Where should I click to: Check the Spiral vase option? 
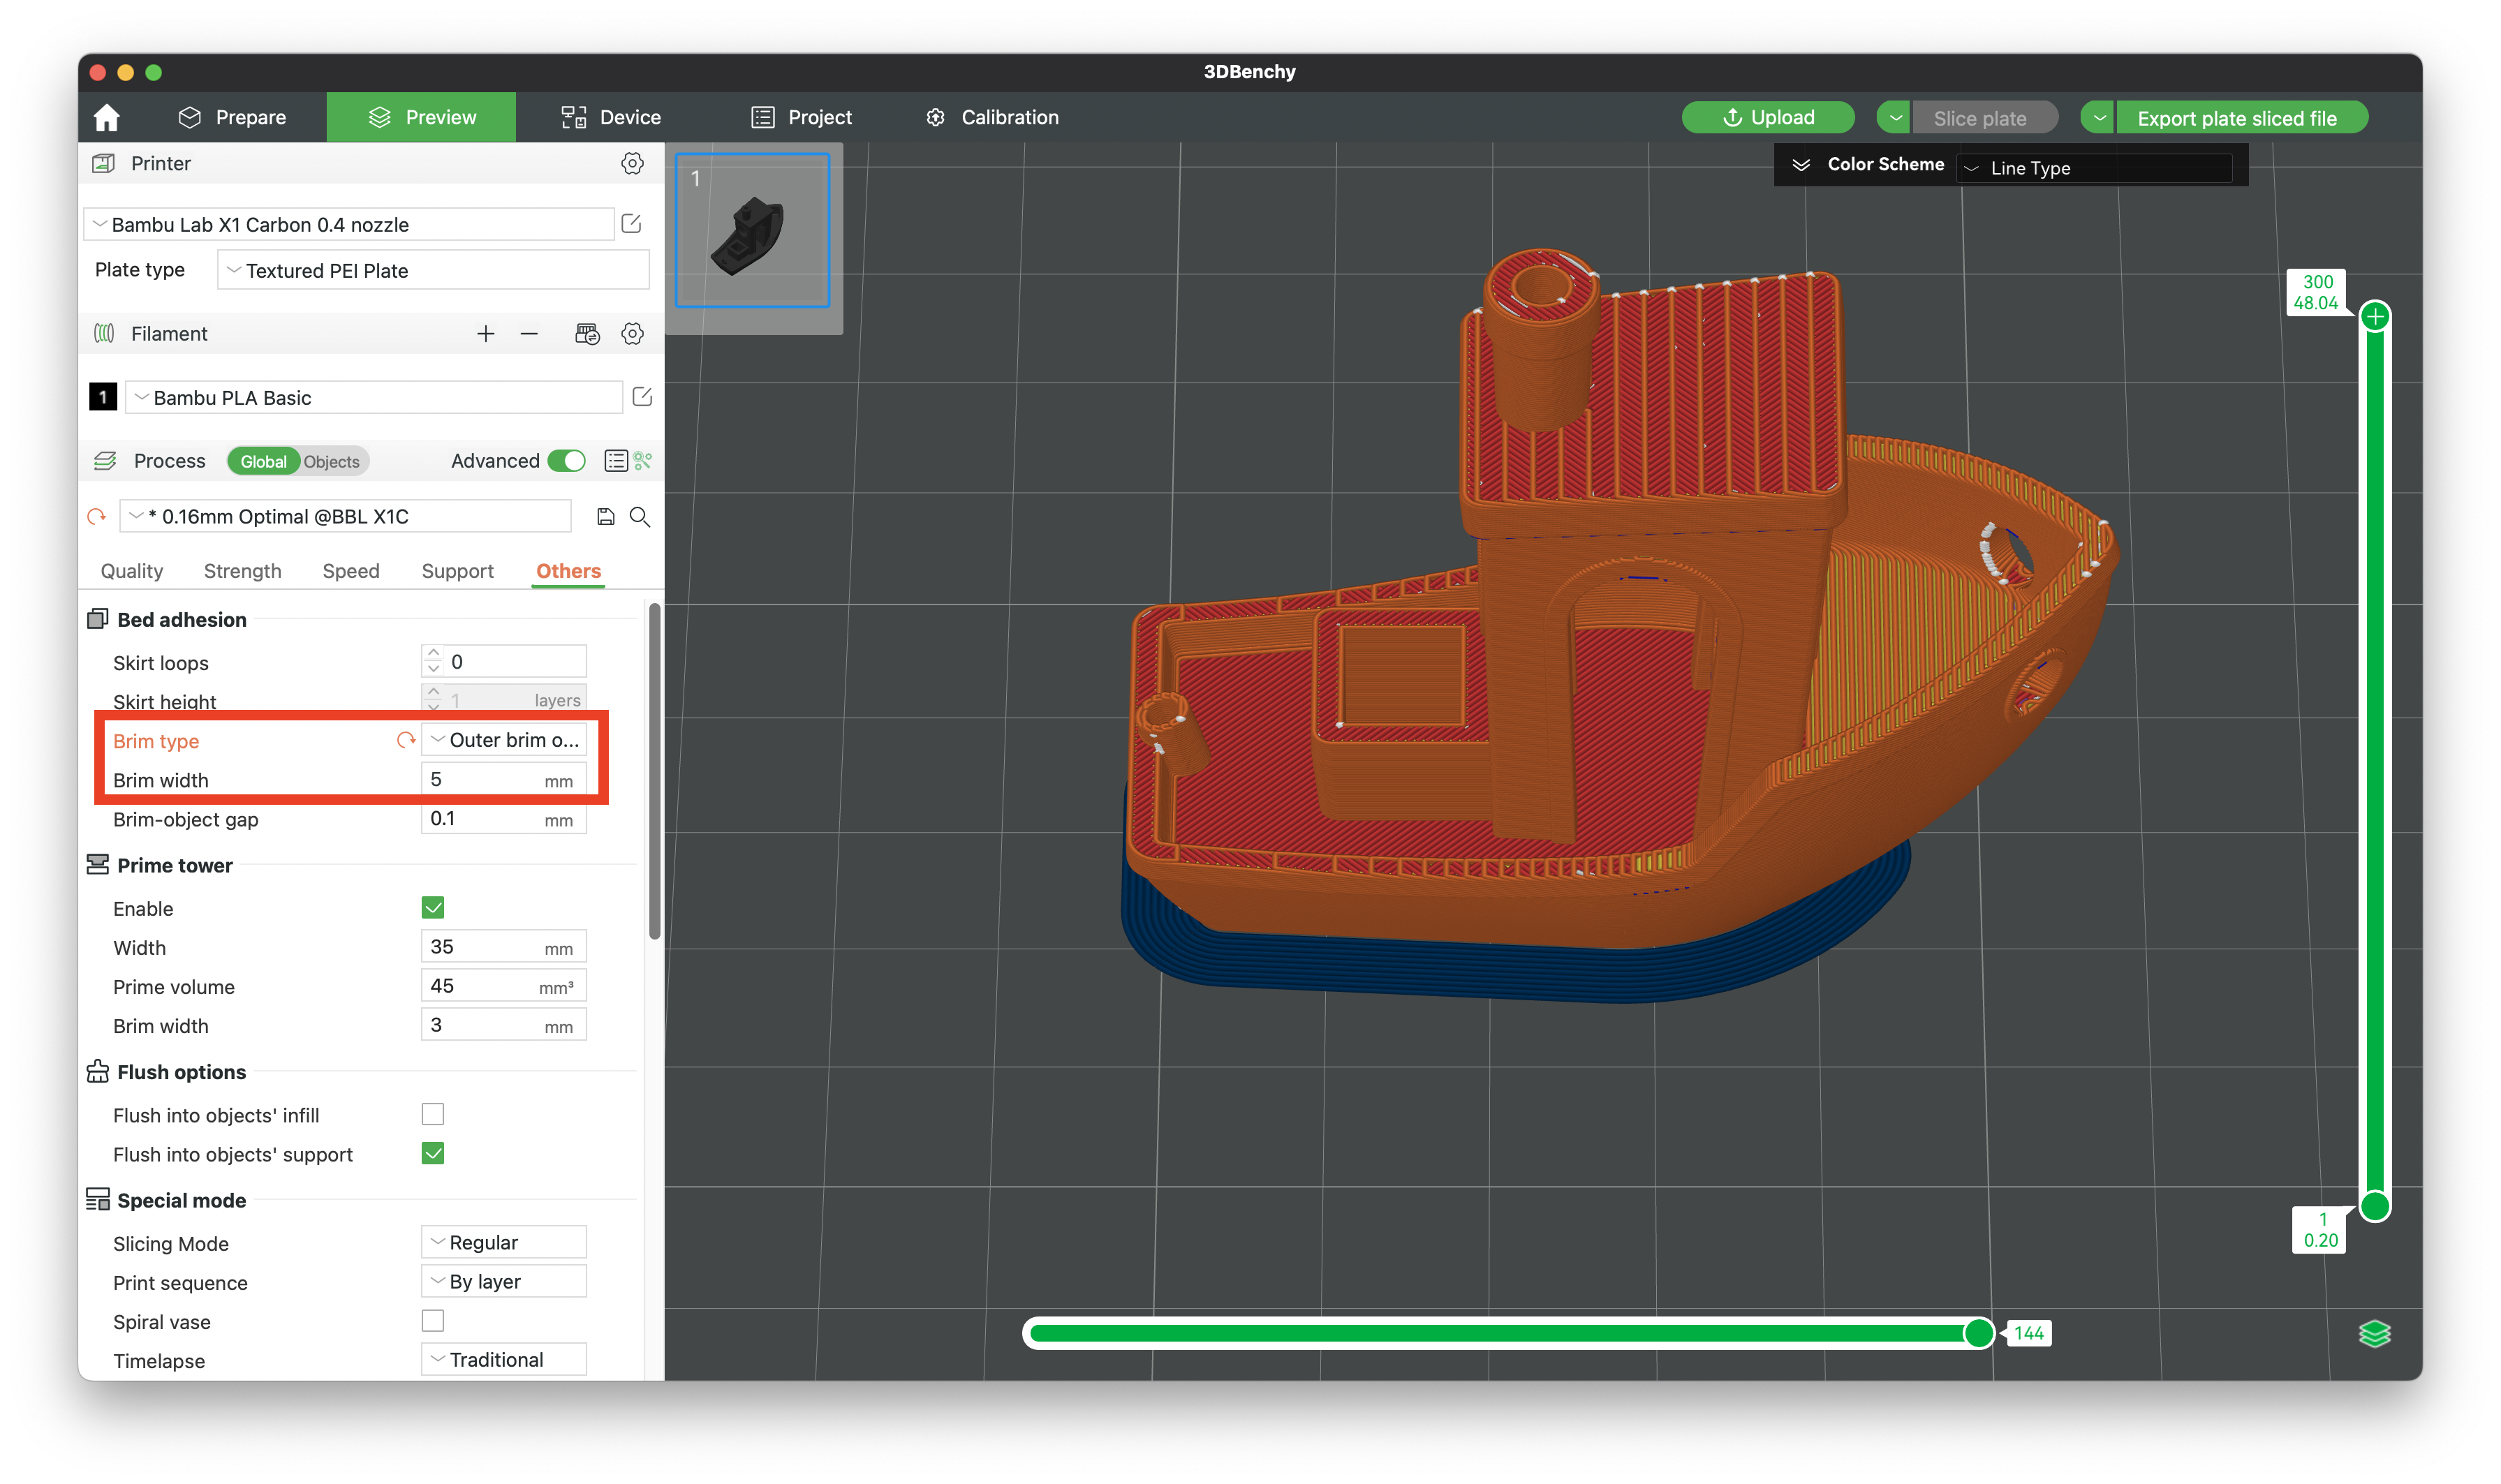point(433,1321)
